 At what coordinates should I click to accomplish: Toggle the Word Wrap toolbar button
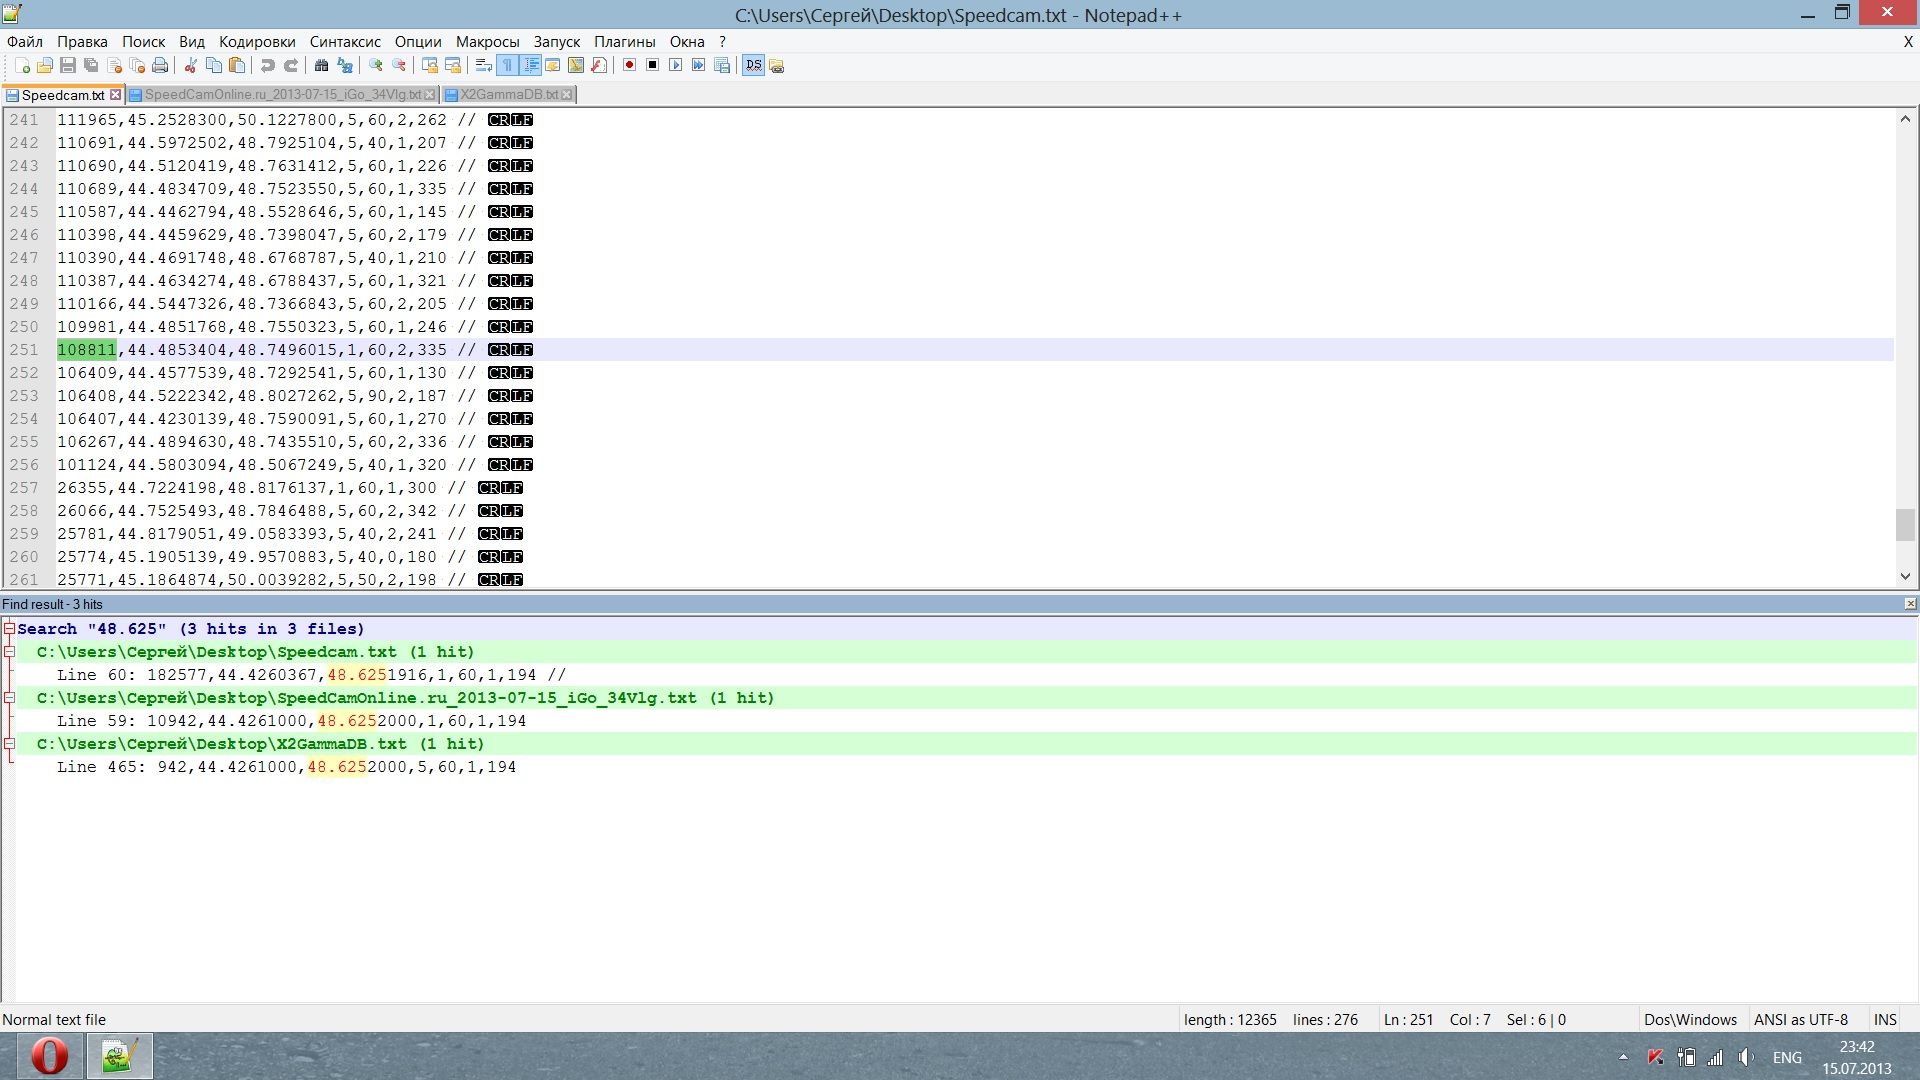coord(484,66)
